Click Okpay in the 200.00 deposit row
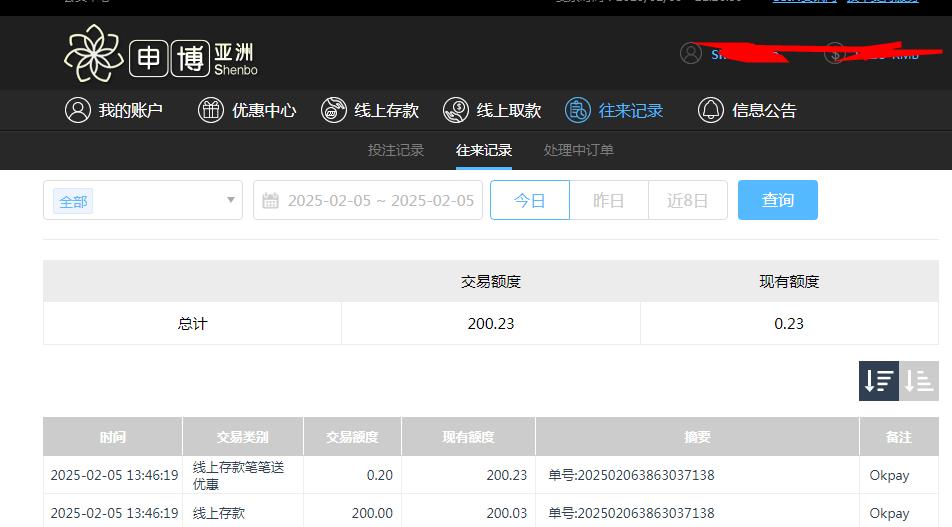This screenshot has height=527, width=952. (889, 513)
